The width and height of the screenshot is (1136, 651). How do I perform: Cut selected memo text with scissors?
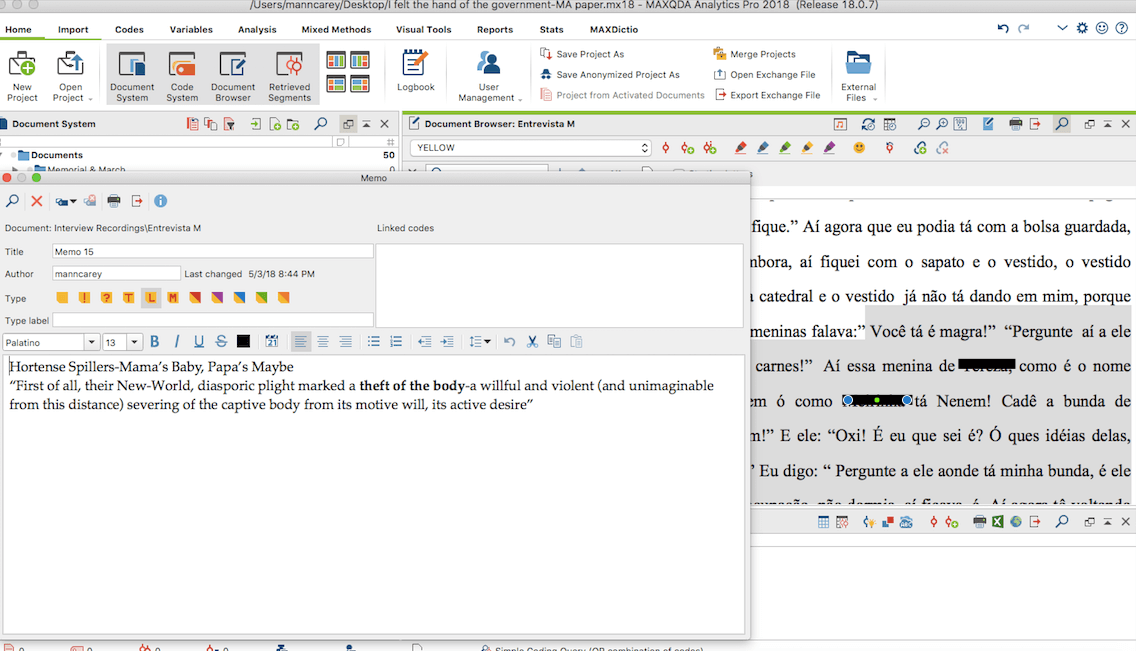click(532, 341)
